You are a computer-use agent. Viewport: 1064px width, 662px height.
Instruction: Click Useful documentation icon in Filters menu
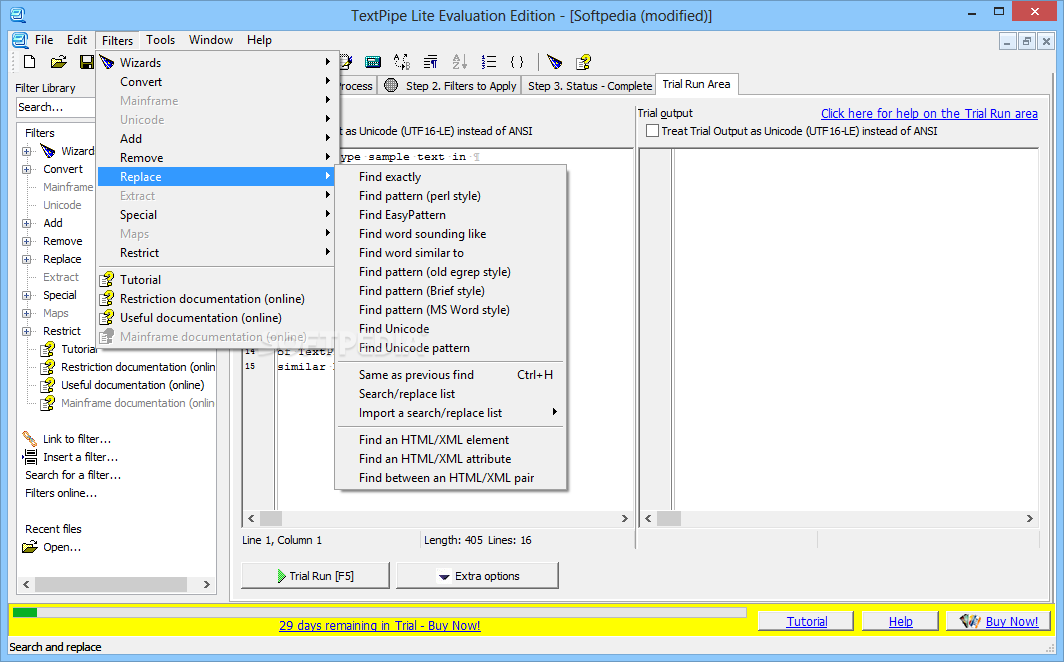pyautogui.click(x=107, y=317)
